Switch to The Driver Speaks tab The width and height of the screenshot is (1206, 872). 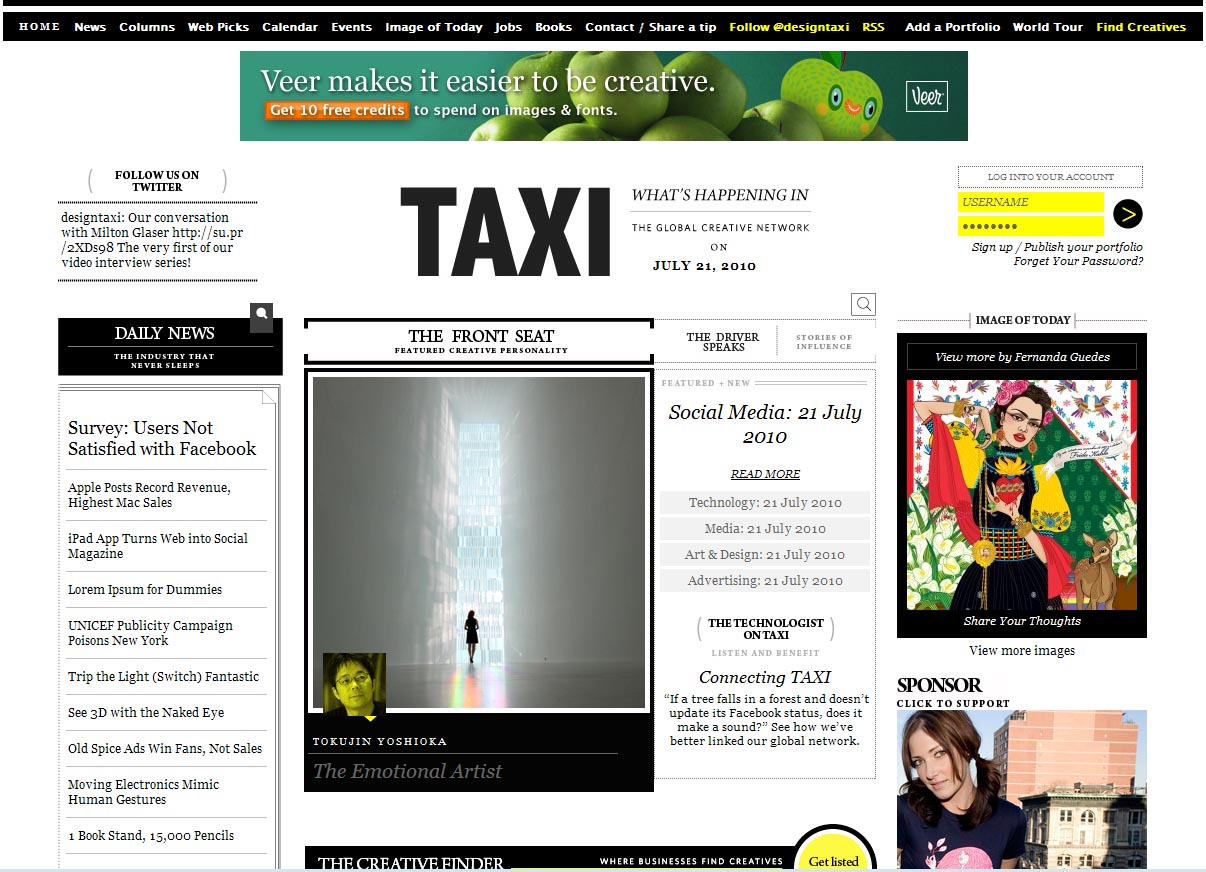click(723, 341)
